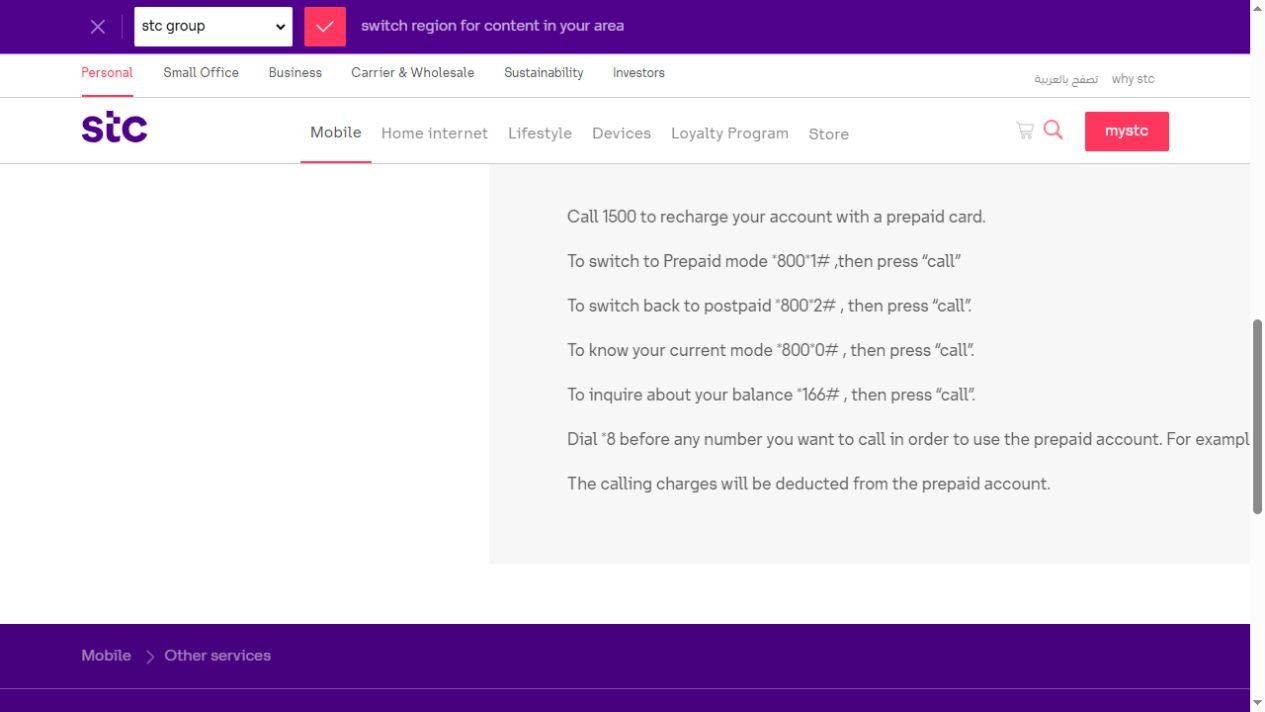This screenshot has width=1265, height=712.
Task: Go to Other services breadcrumb
Action: coord(218,656)
